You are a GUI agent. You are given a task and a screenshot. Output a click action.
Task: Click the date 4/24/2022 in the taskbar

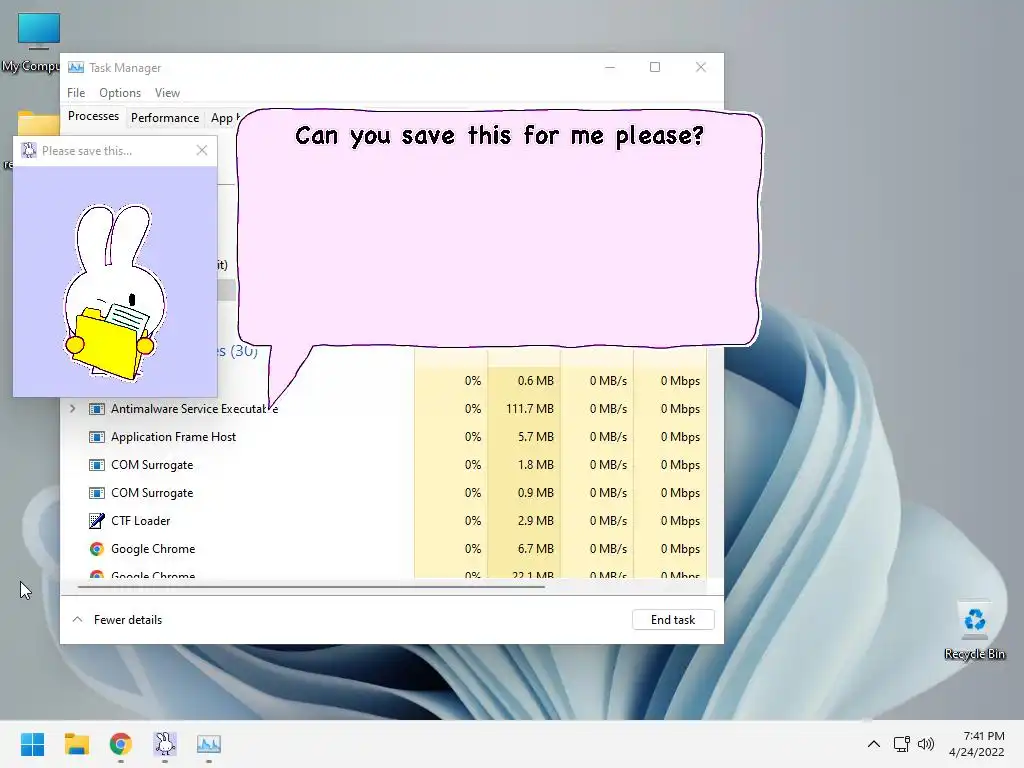pyautogui.click(x=976, y=752)
